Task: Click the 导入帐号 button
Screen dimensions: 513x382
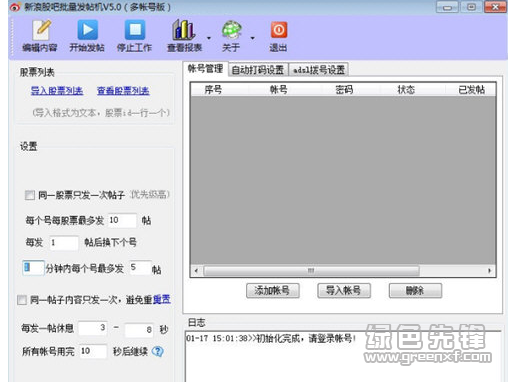Action: tap(344, 291)
